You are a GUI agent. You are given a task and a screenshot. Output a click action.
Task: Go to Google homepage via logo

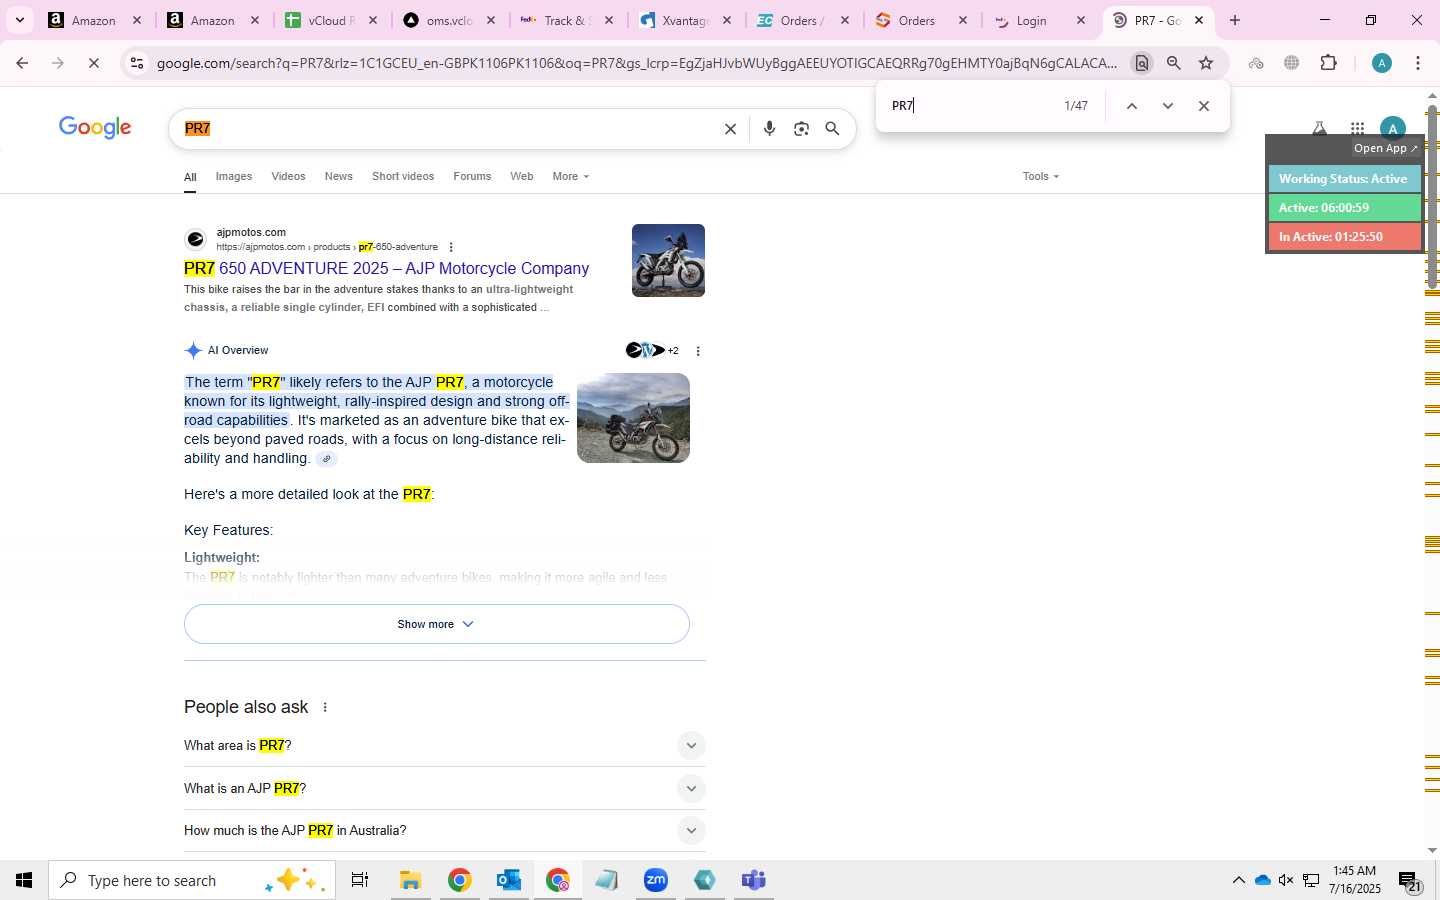coord(95,128)
